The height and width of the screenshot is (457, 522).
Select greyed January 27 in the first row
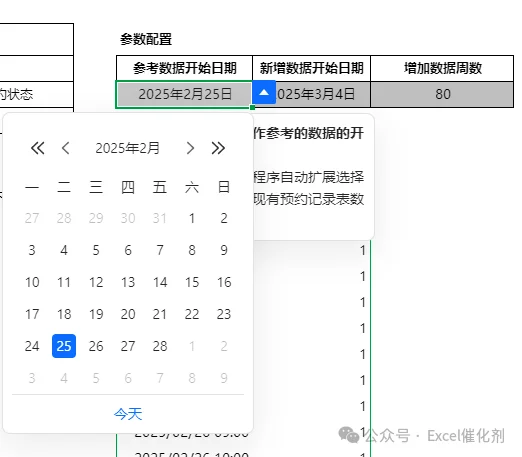[32, 218]
